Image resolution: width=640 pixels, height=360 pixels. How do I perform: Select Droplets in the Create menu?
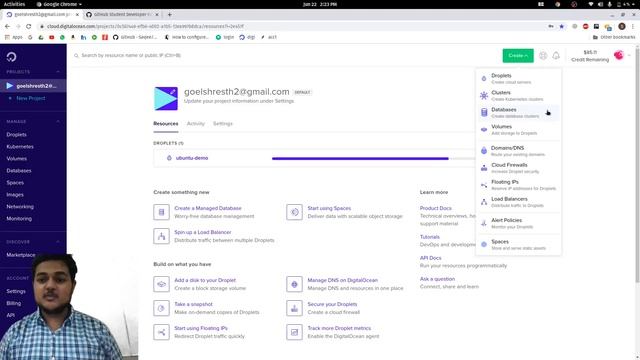[518, 78]
